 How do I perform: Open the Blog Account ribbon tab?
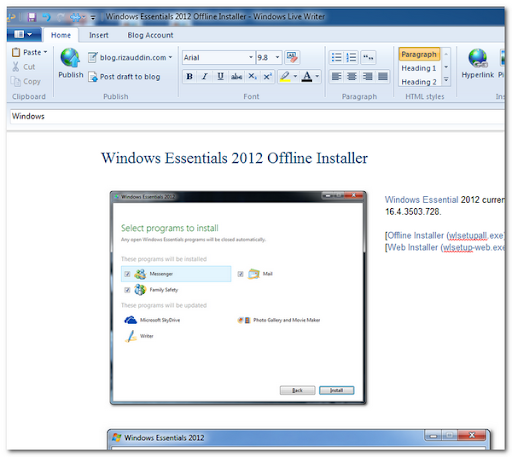150,35
